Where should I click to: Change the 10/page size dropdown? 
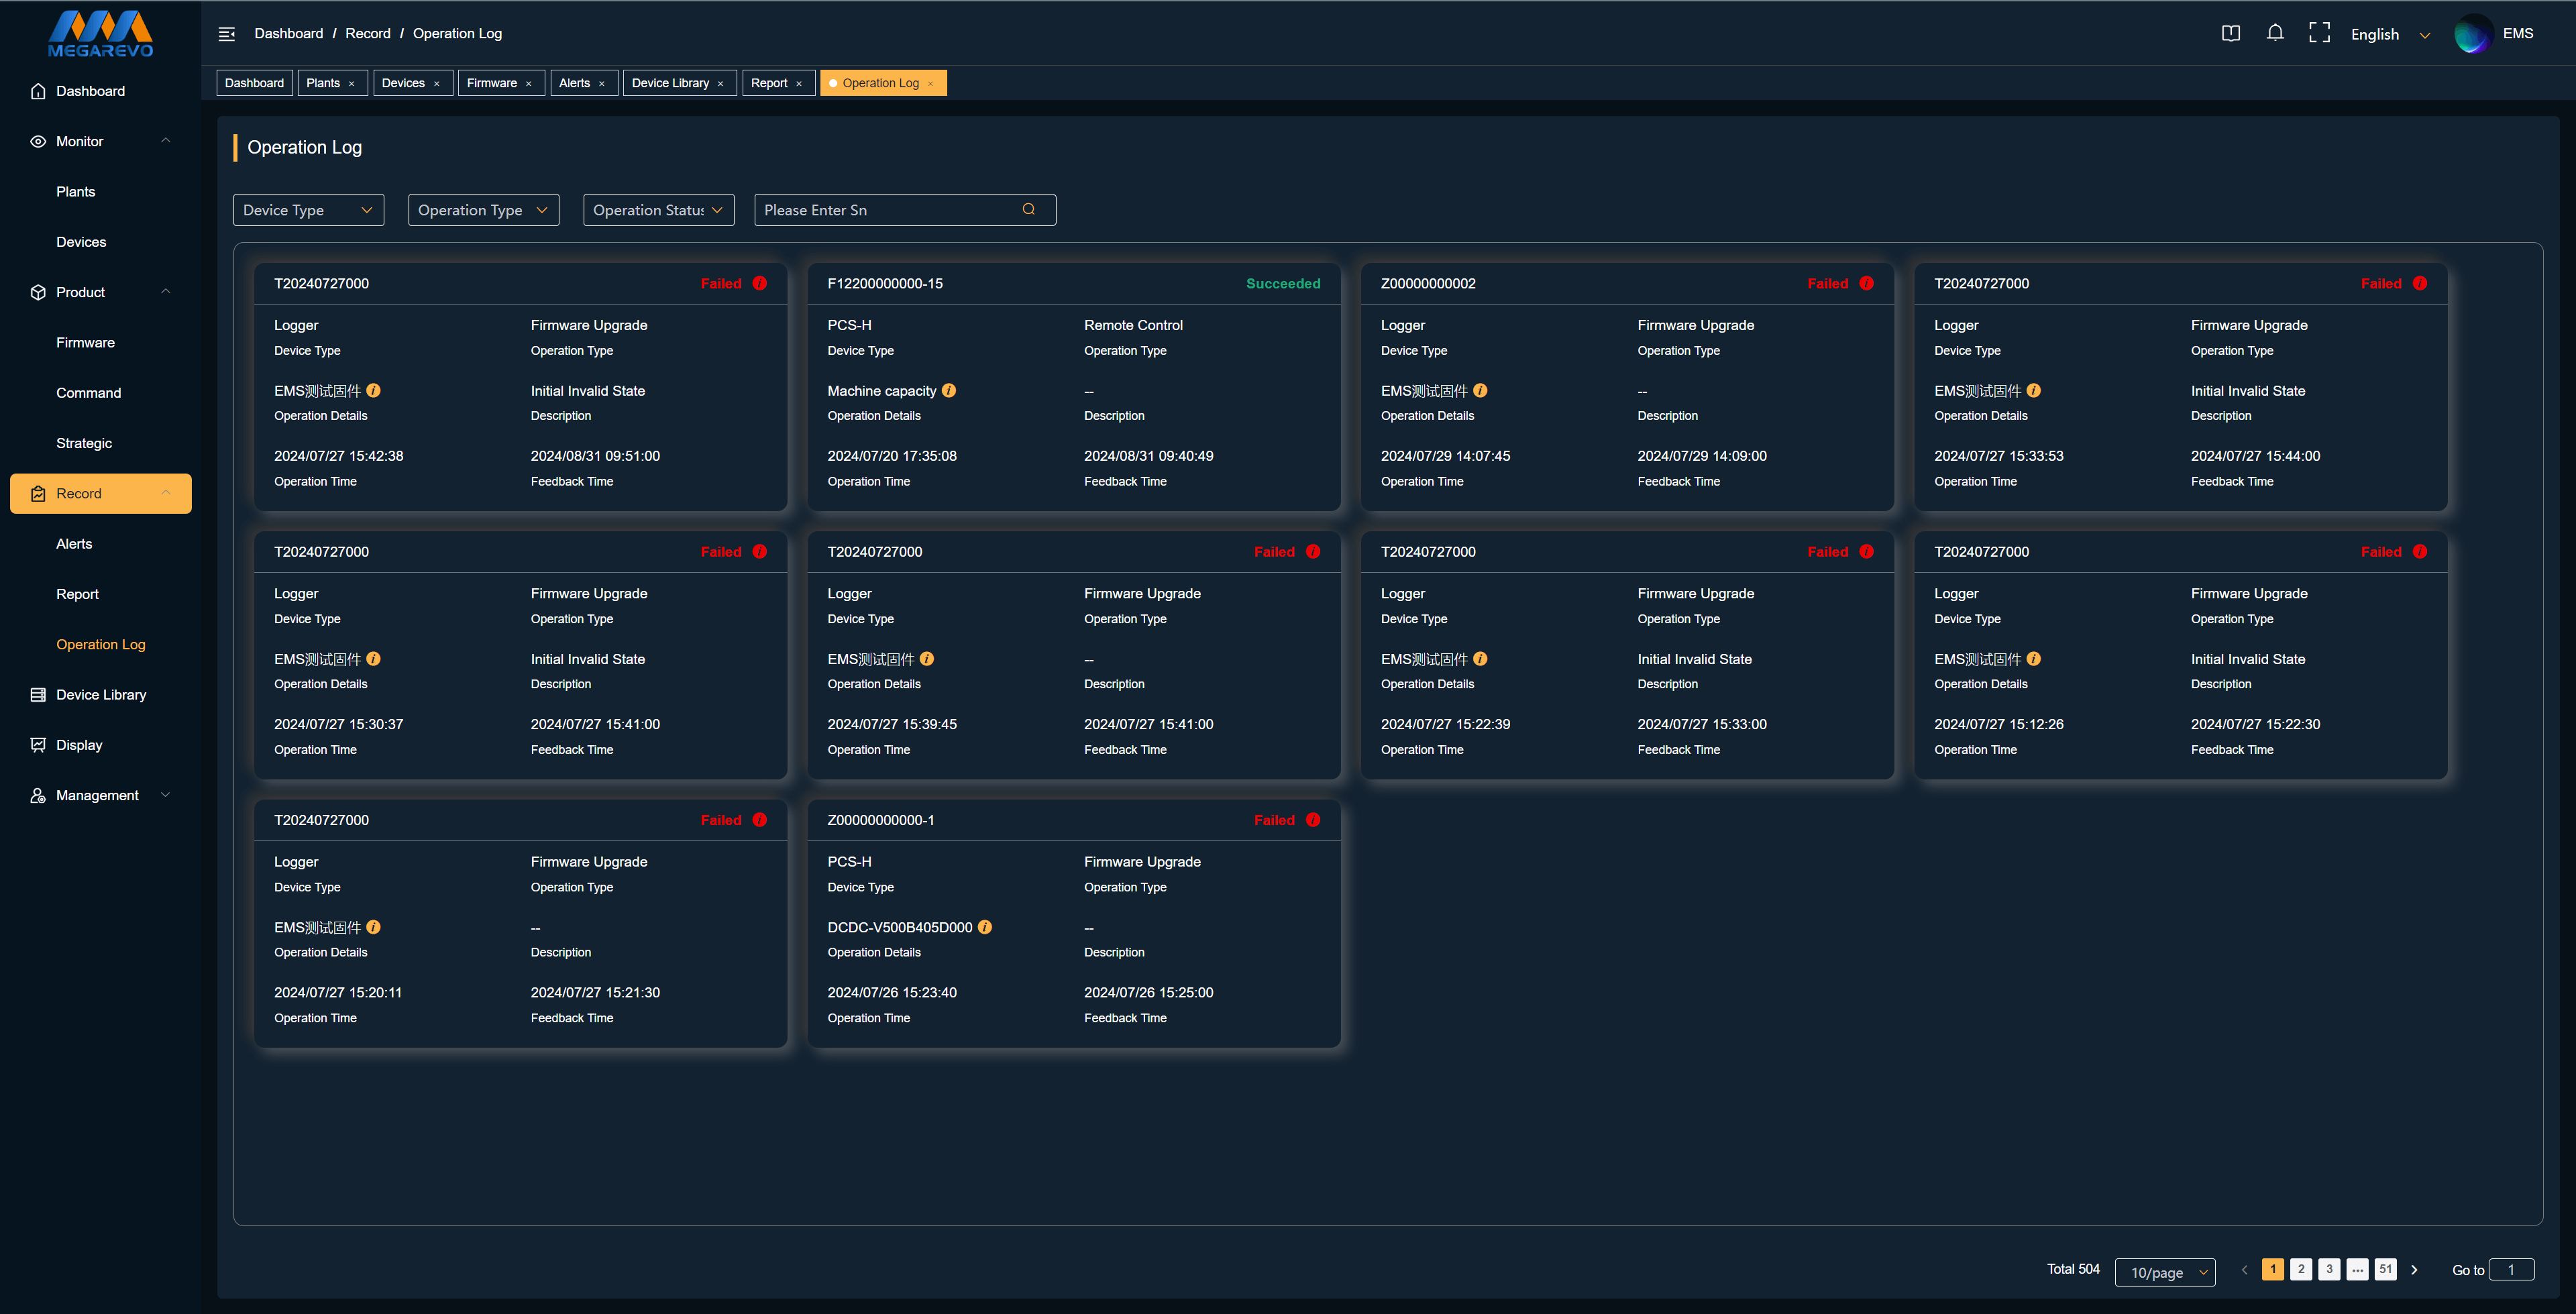2165,1272
